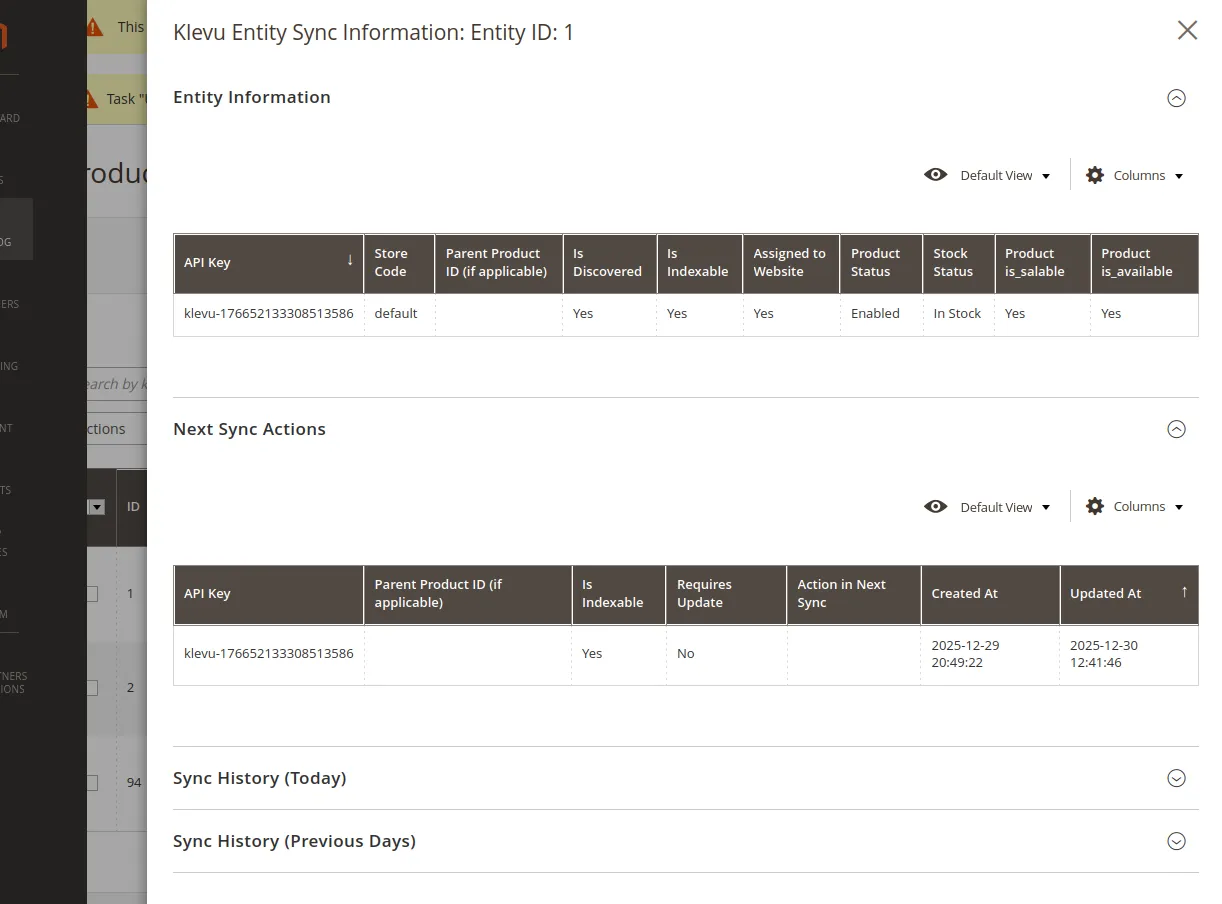1222x904 pixels.
Task: Sort by Store Code column header
Action: [x=399, y=263]
